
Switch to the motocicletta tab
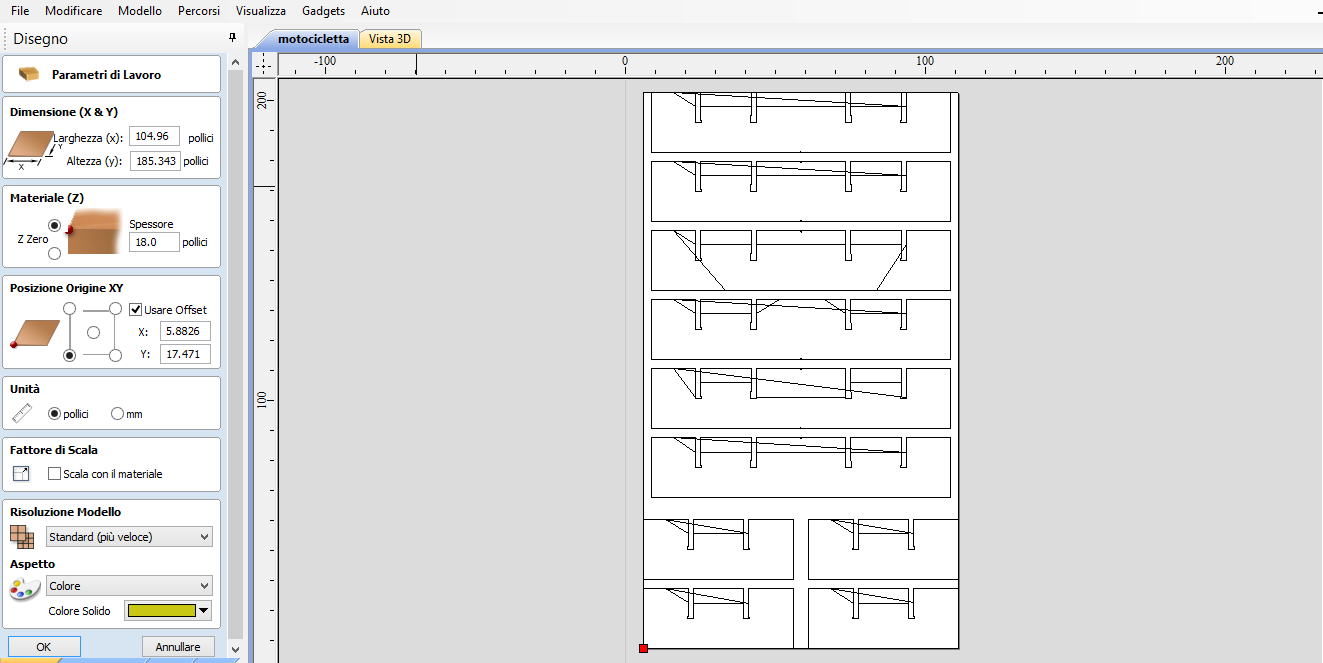point(313,39)
